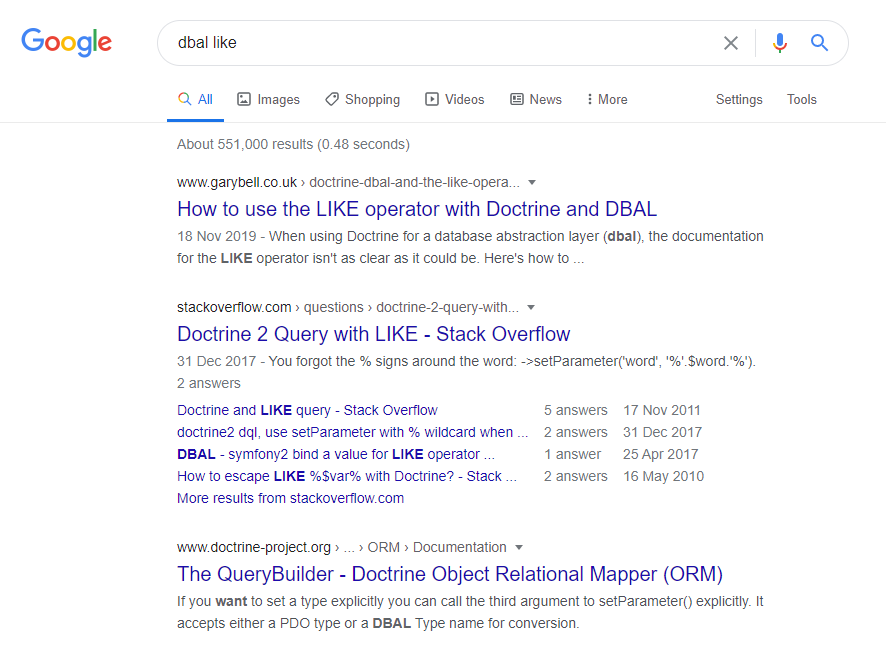Submit search with the blue magnifier icon
Viewport: 886px width, 653px height.
pyautogui.click(x=819, y=43)
